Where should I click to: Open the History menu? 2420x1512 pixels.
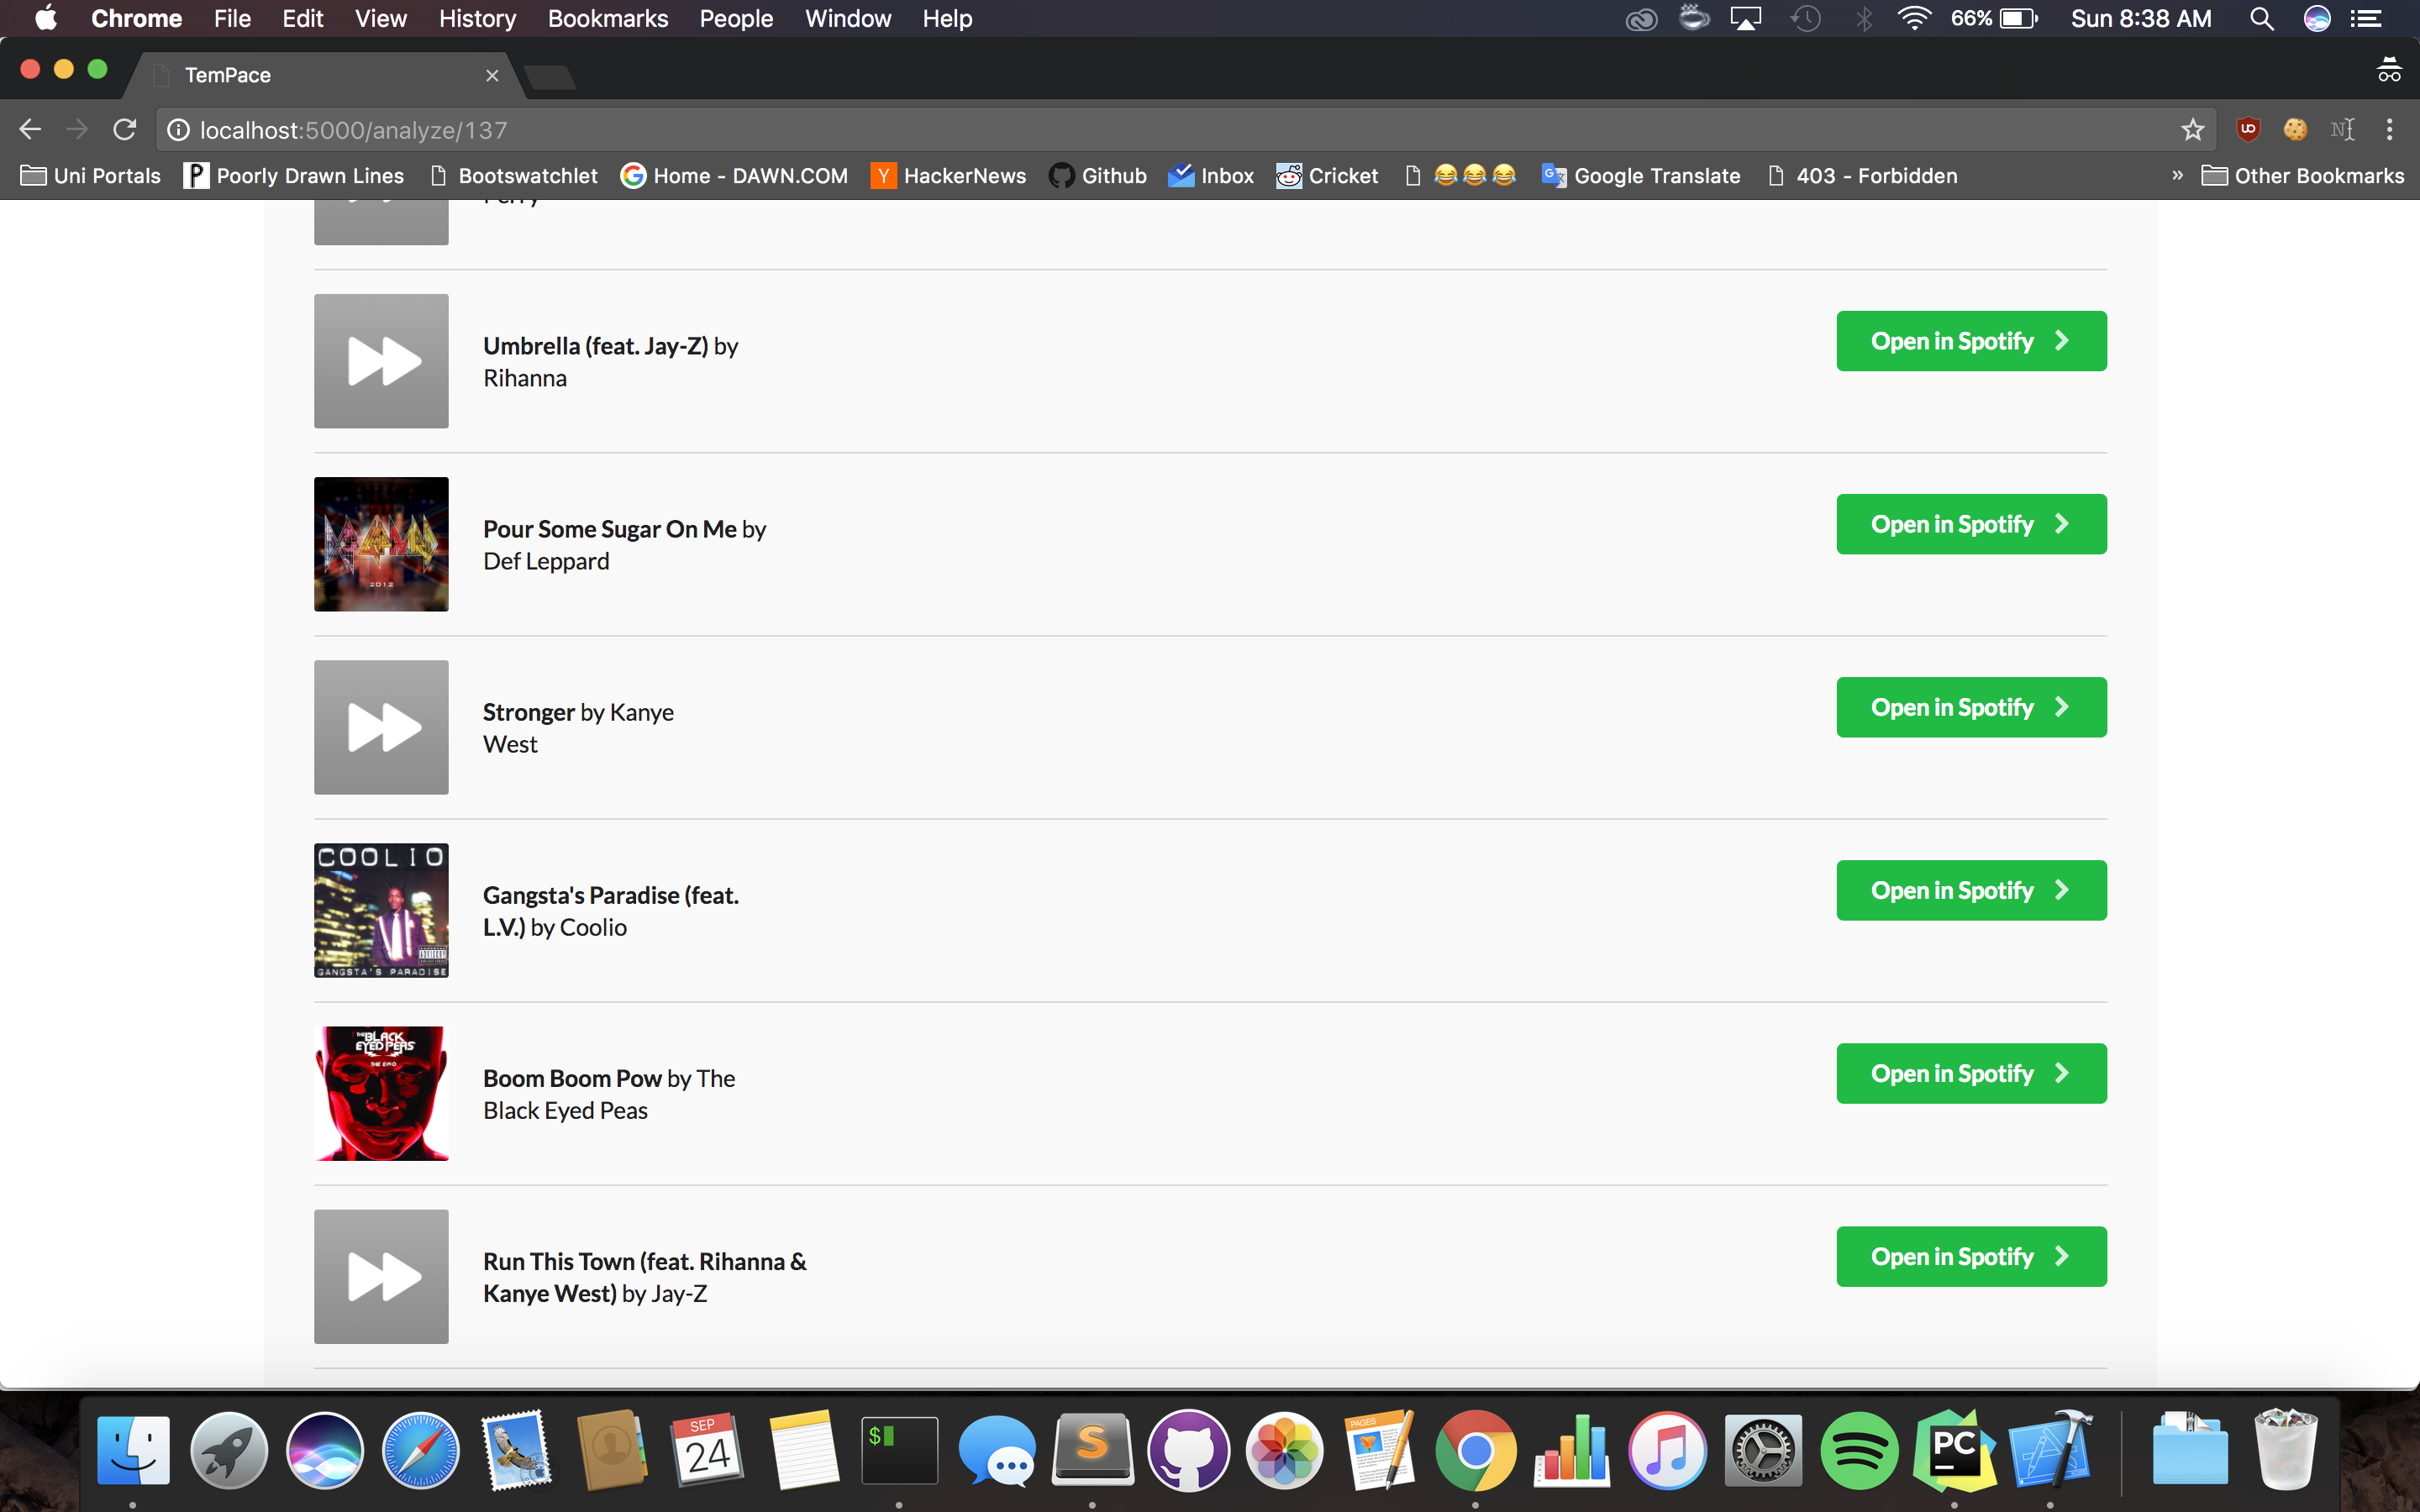point(477,19)
